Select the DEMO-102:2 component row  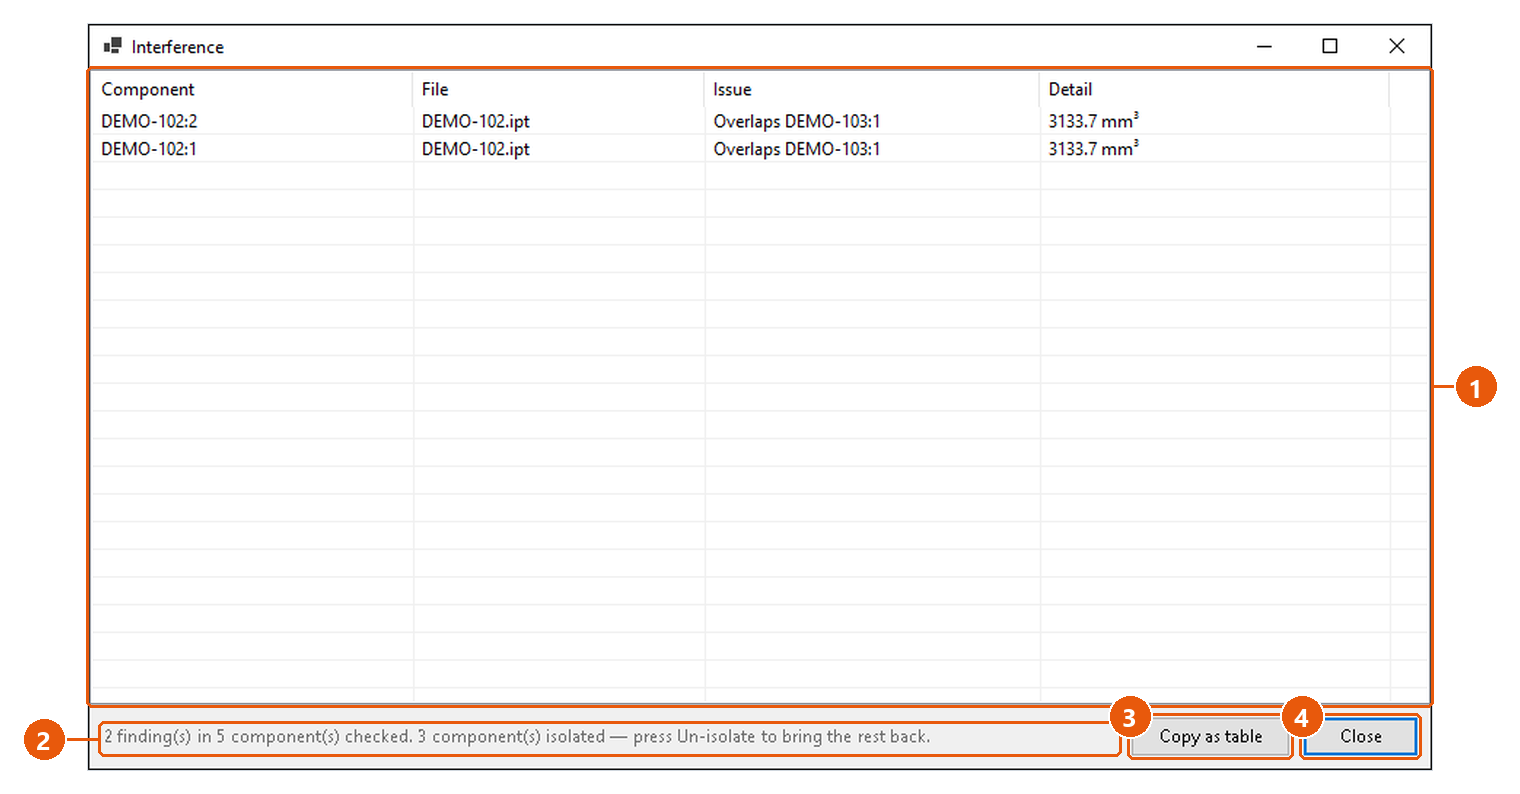(759, 121)
